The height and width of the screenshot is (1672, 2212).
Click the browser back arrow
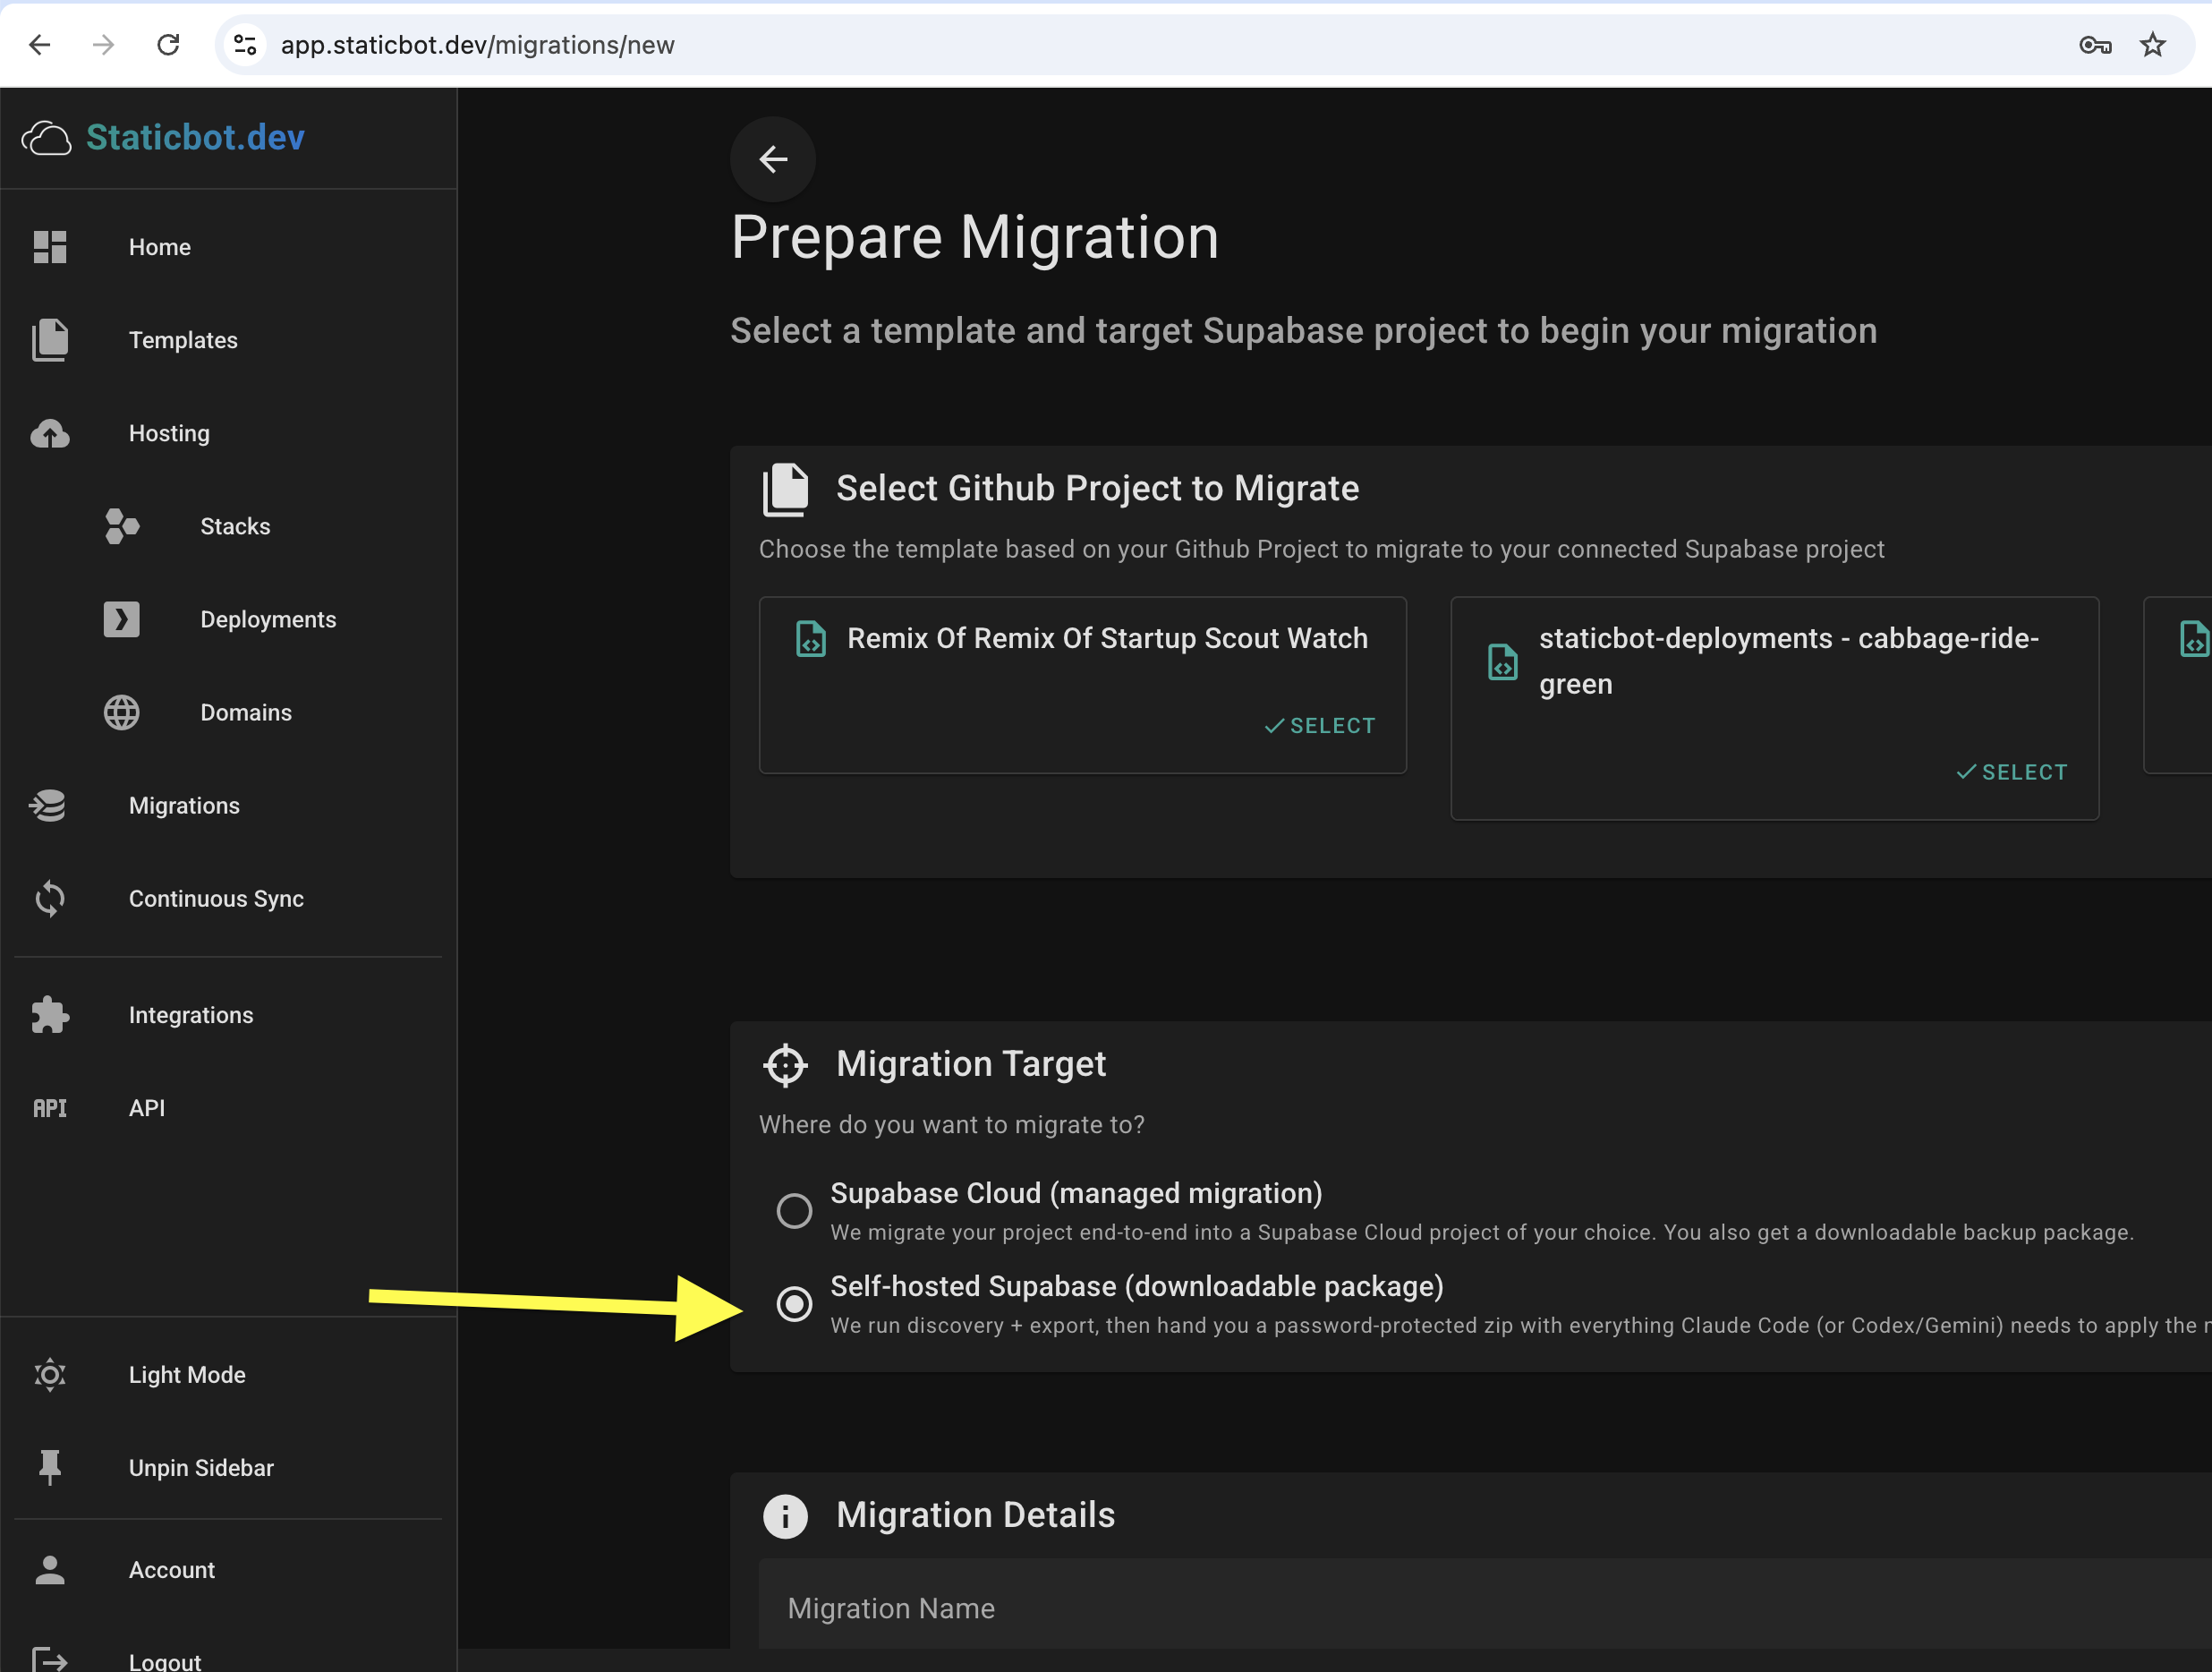click(40, 45)
